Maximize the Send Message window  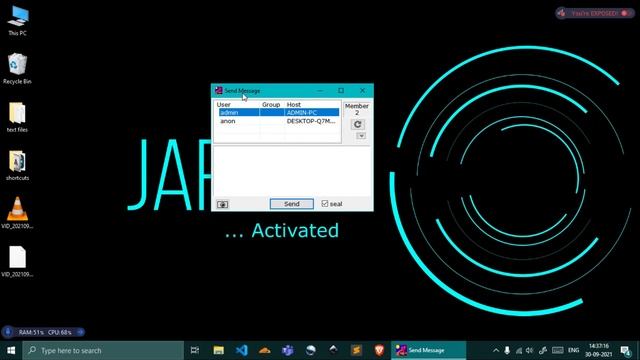(341, 90)
